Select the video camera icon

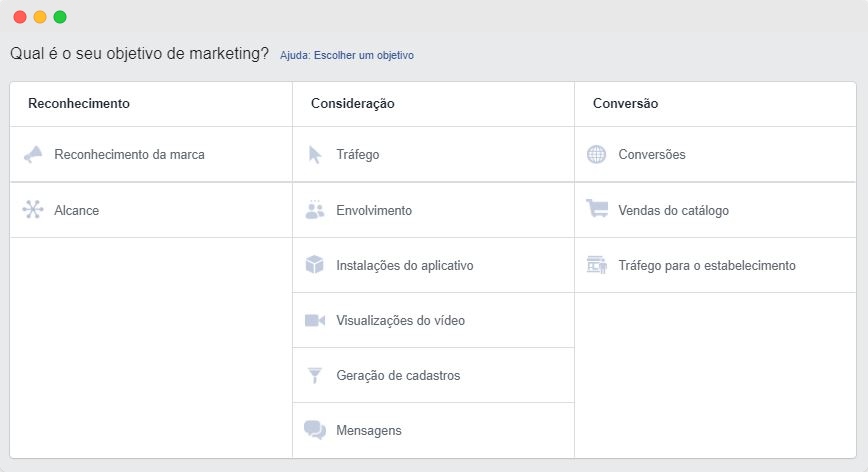[314, 320]
